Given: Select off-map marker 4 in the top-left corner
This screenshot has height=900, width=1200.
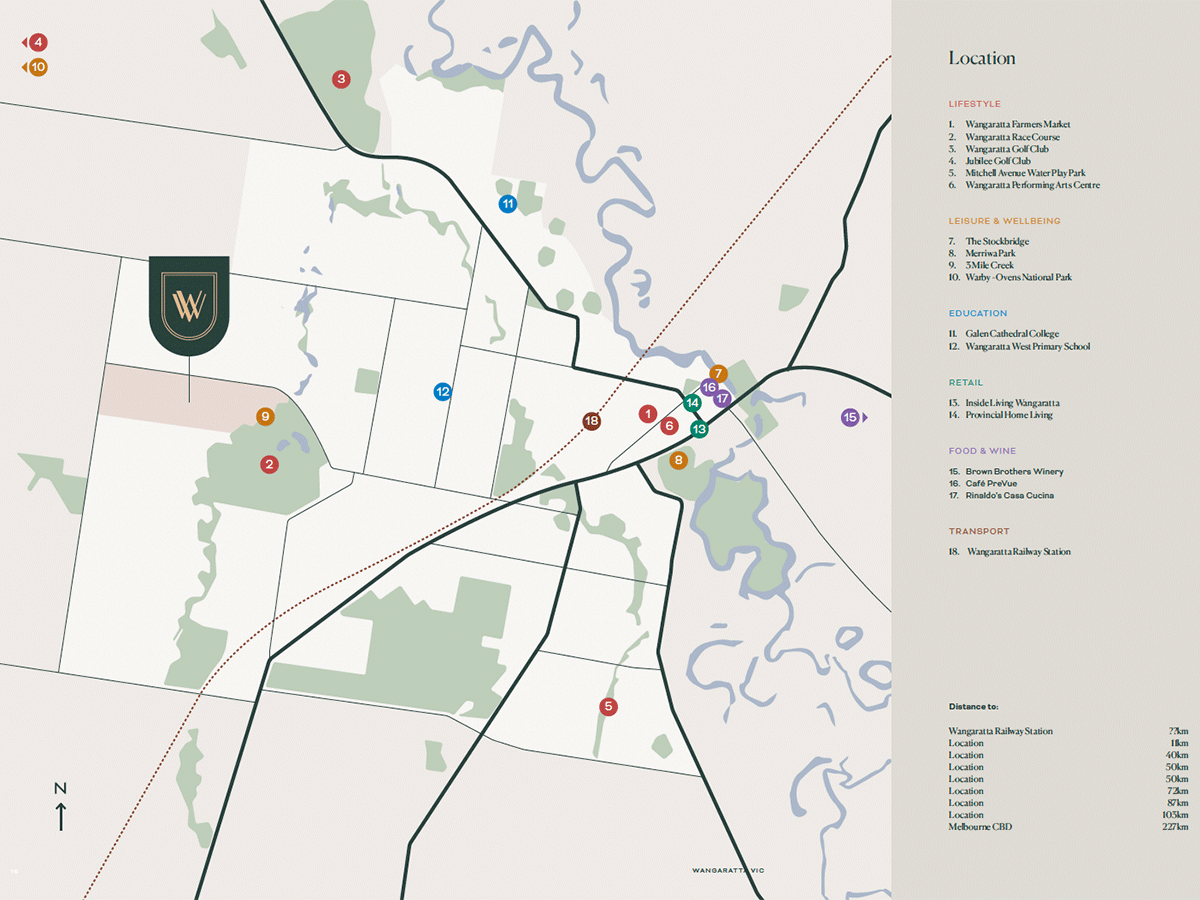Looking at the screenshot, I should 37,42.
